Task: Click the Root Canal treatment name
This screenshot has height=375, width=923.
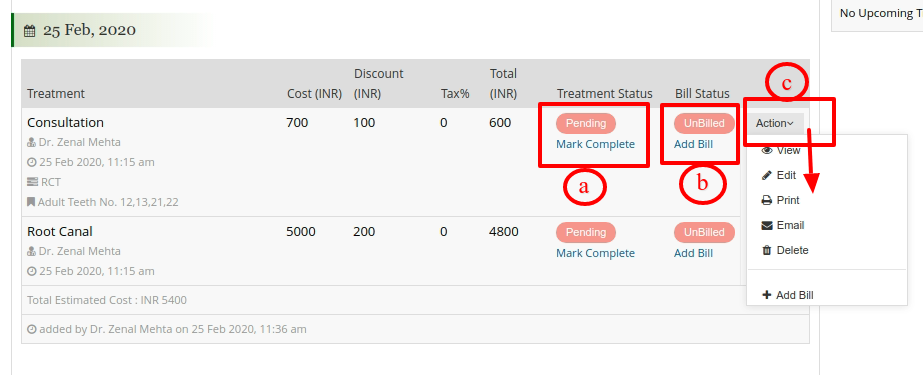Action: [x=59, y=231]
